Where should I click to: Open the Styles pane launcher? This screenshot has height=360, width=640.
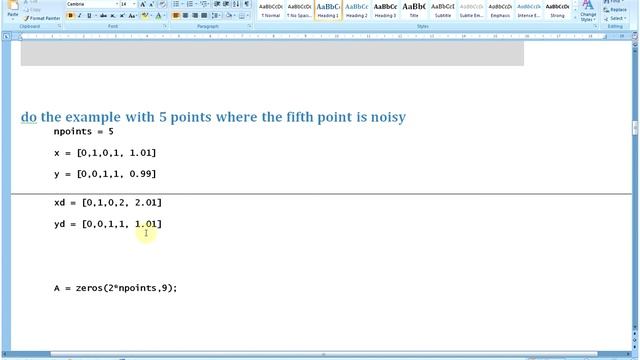coord(596,26)
